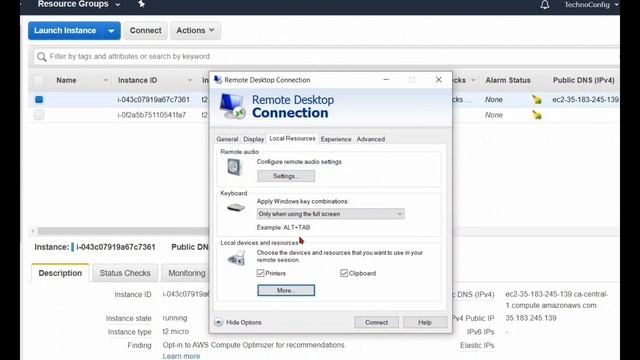Click the instance state value running
Image resolution: width=640 pixels, height=360 pixels.
[175, 318]
